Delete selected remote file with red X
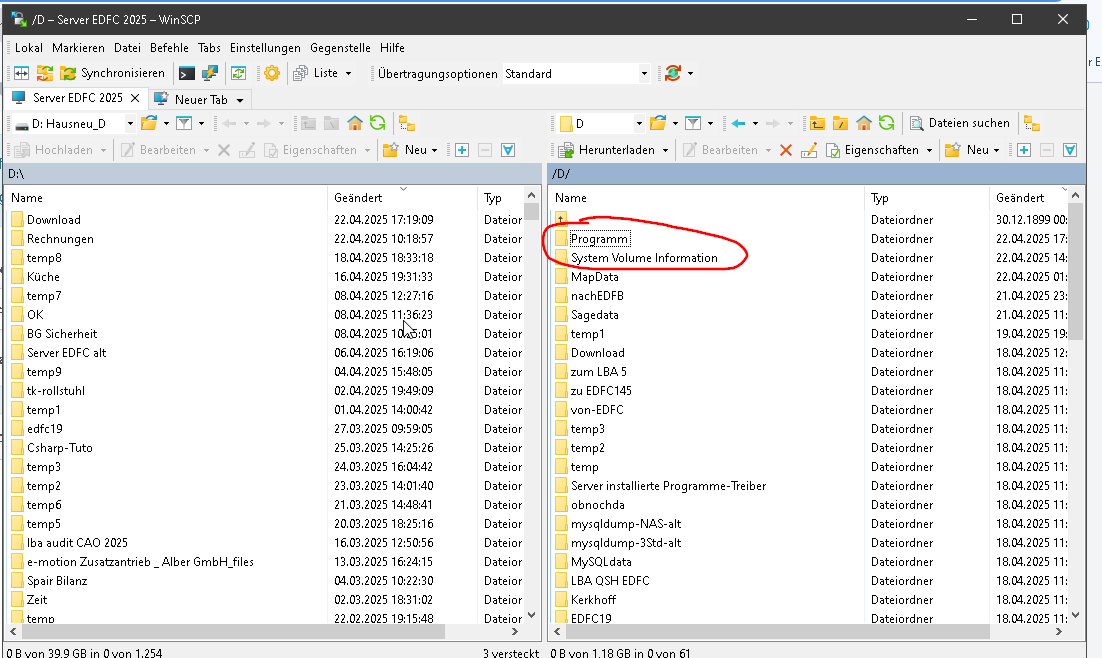Image resolution: width=1102 pixels, height=658 pixels. (x=785, y=150)
